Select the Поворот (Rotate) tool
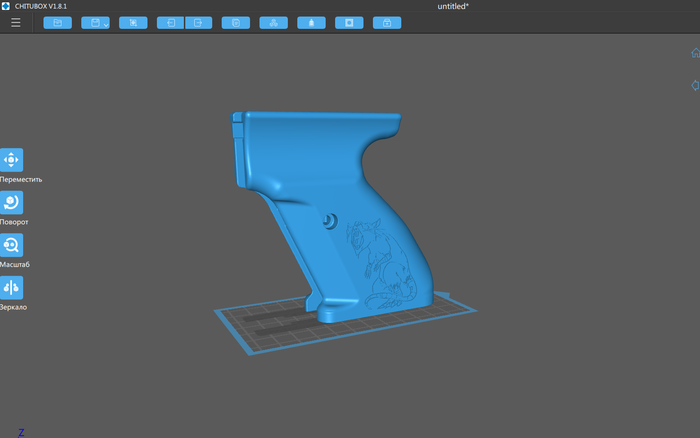This screenshot has width=700, height=438. tap(11, 203)
